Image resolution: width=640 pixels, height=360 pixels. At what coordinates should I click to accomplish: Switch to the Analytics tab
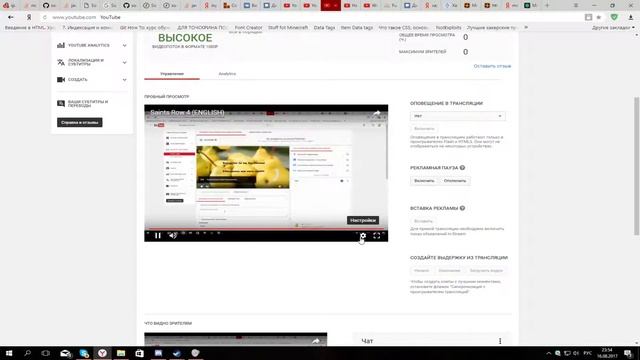coord(227,74)
